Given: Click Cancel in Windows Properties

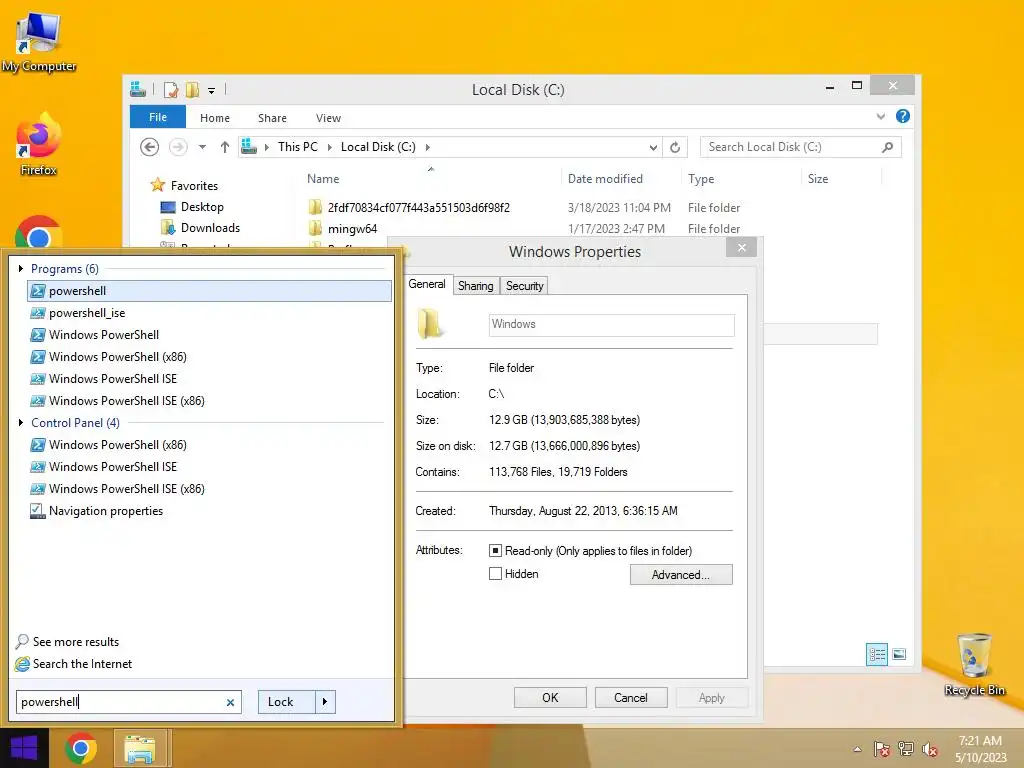Looking at the screenshot, I should (x=631, y=697).
